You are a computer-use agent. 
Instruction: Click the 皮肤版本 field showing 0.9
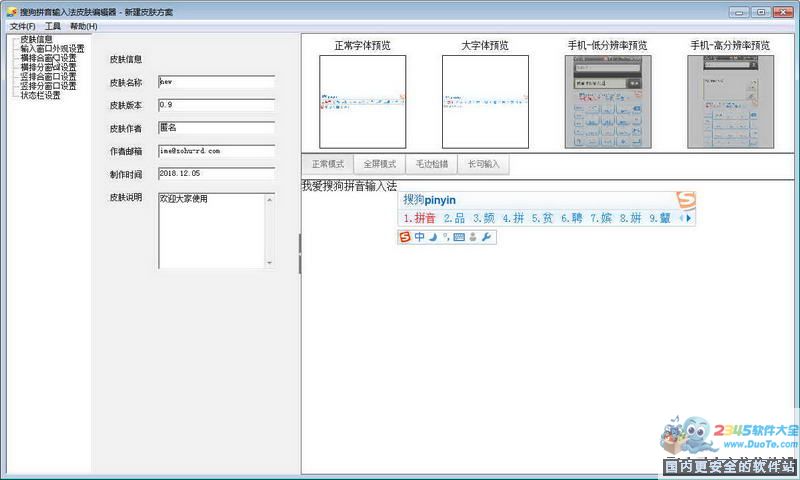(216, 105)
